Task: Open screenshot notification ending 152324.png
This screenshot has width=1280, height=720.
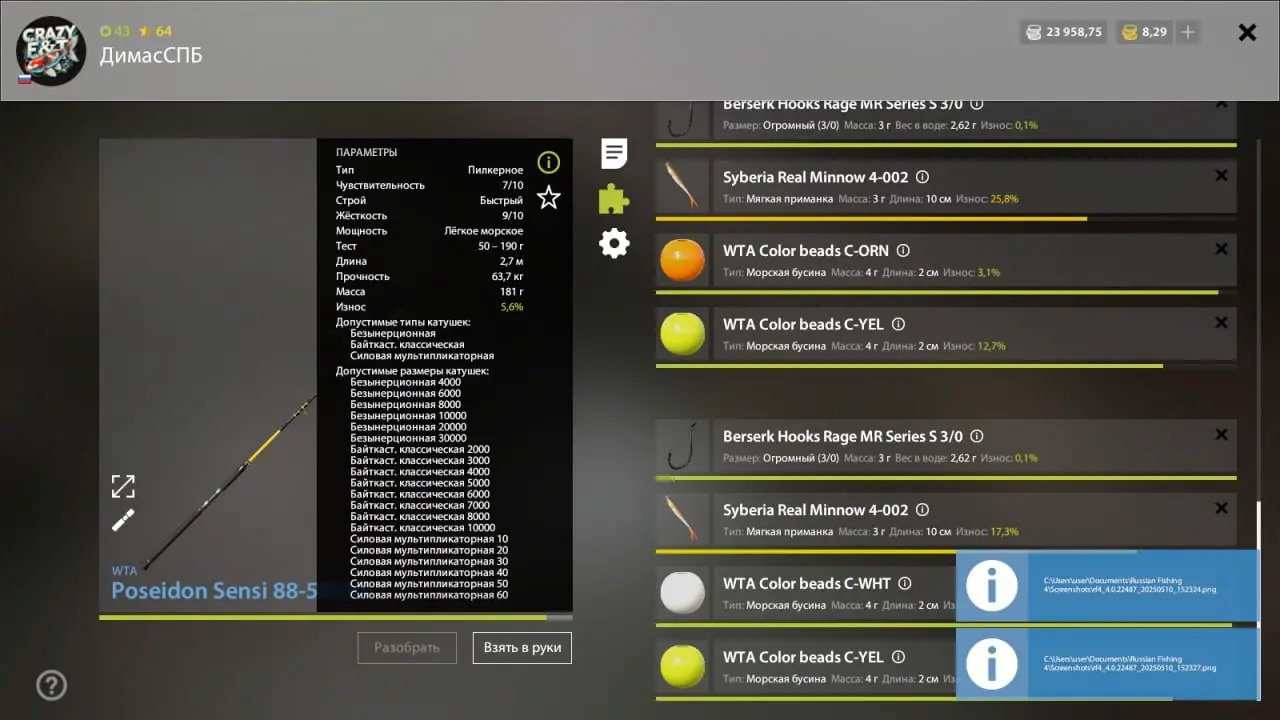Action: [x=1107, y=585]
